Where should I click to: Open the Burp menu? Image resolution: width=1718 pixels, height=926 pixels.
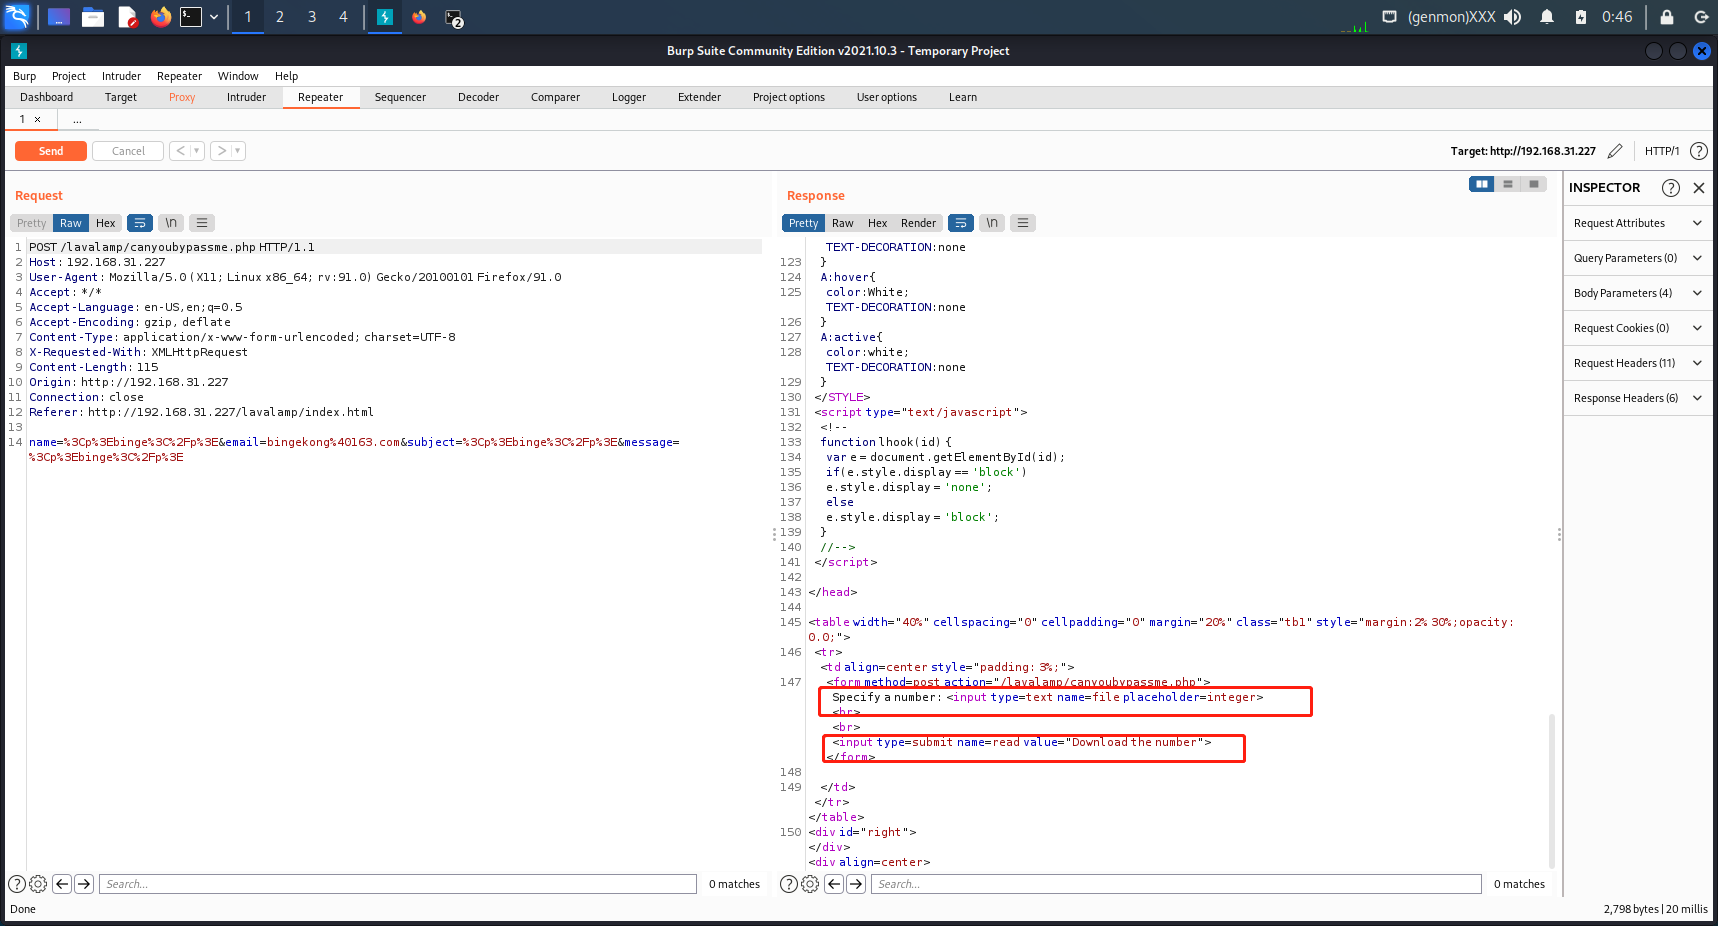[x=24, y=76]
